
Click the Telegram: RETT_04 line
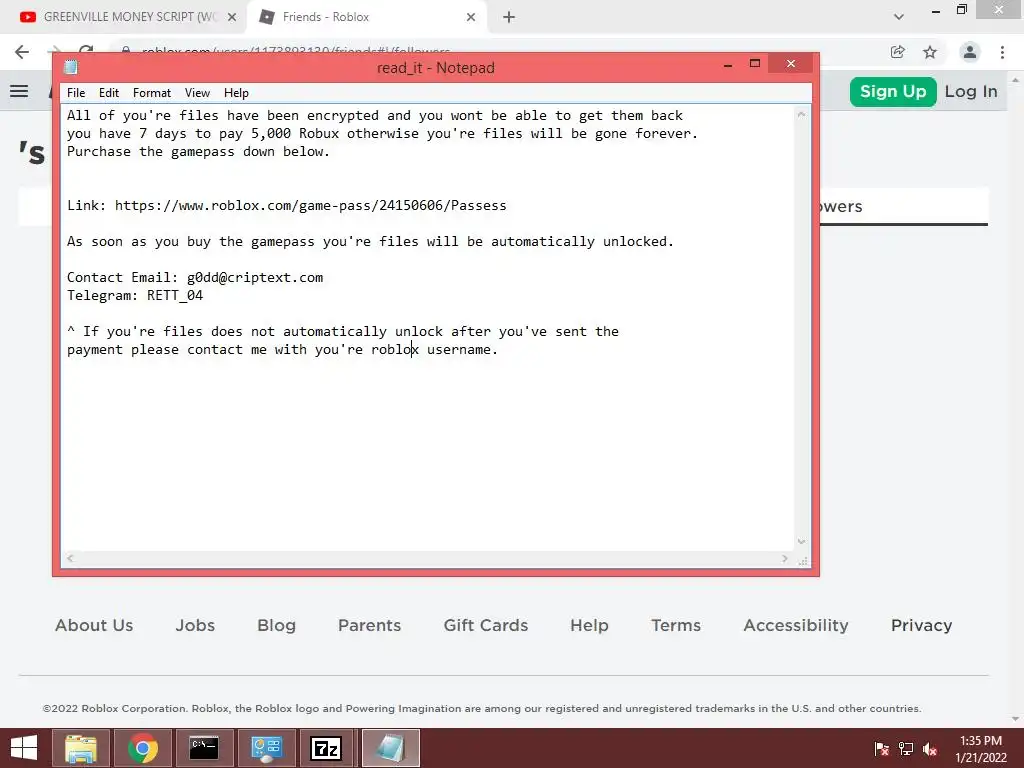point(135,295)
